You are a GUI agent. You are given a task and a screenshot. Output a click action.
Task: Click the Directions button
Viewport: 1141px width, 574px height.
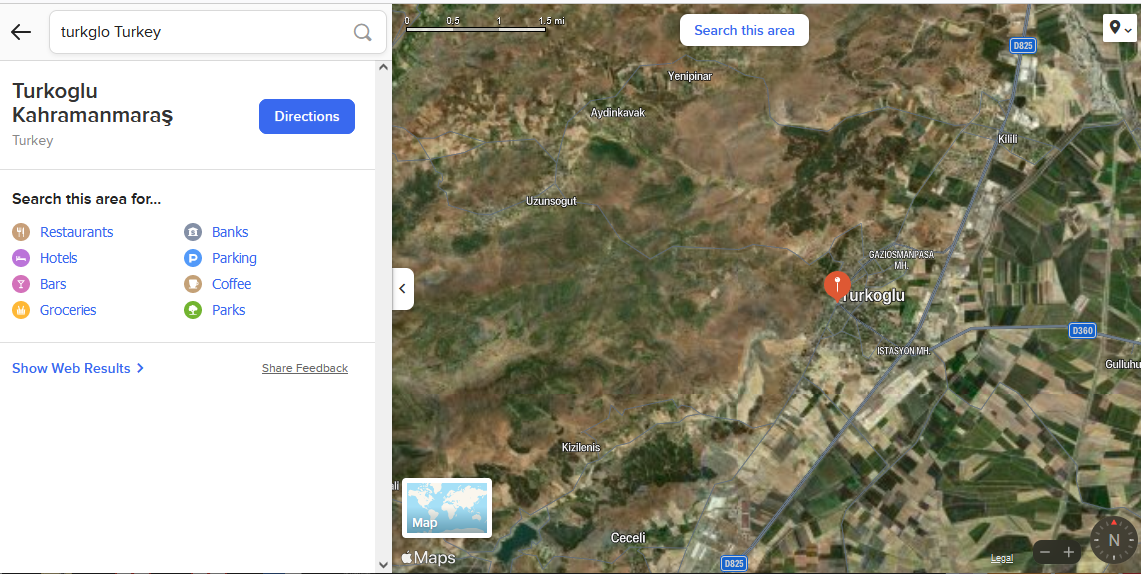pyautogui.click(x=307, y=116)
